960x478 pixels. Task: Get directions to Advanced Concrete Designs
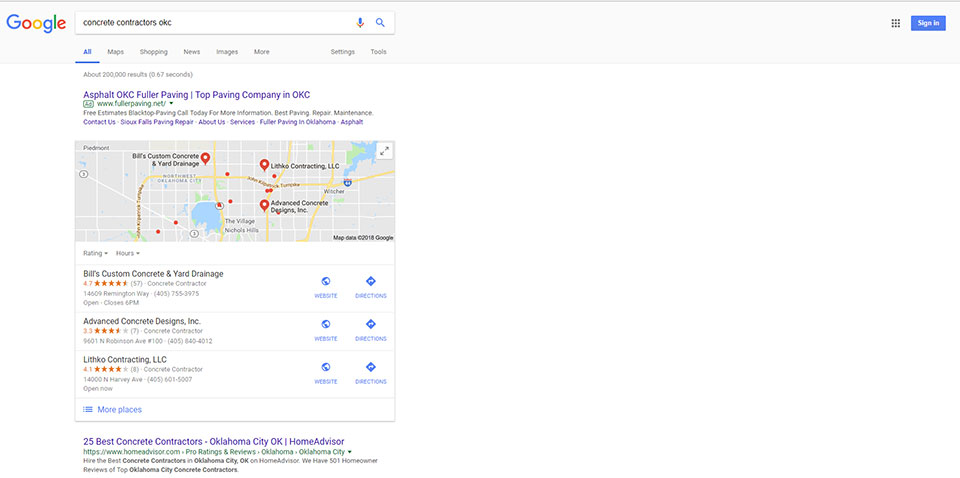370,330
